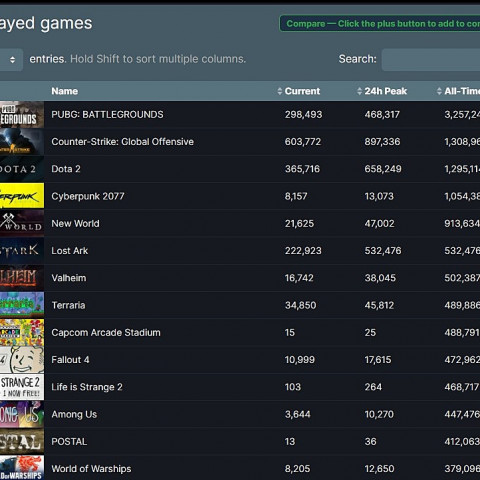Click current players value 222,923

303,251
